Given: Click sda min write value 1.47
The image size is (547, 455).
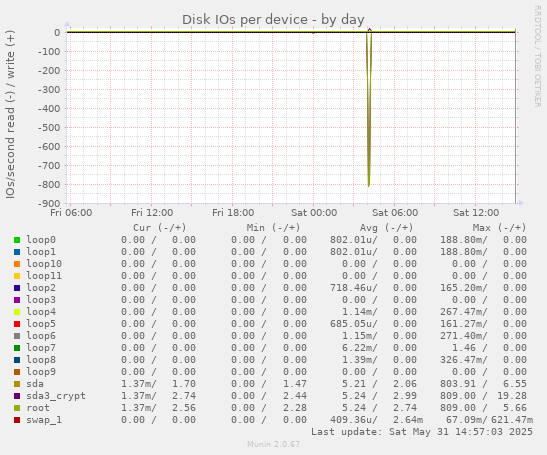Looking at the screenshot, I should coord(295,384).
